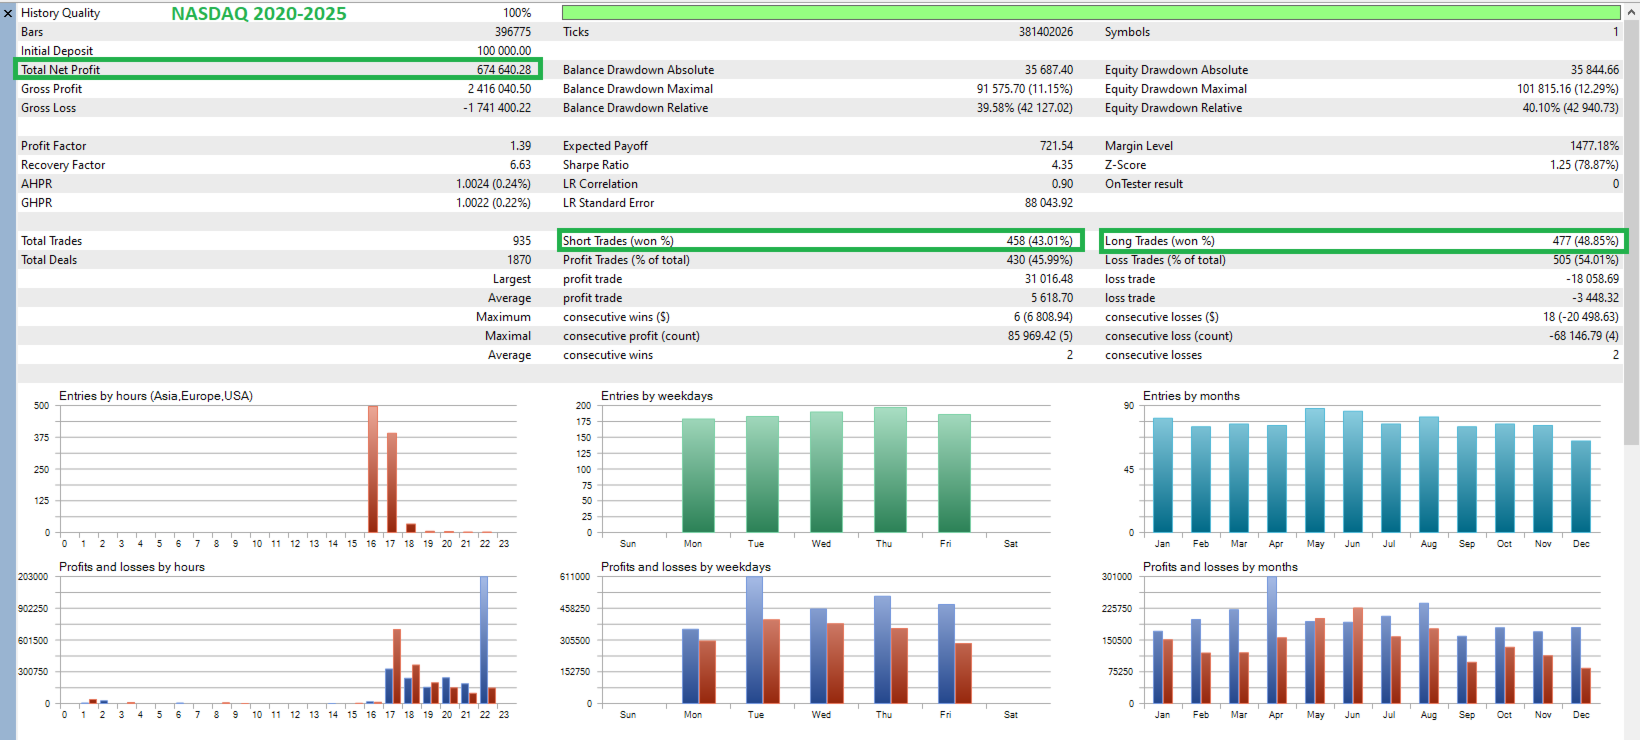Click the 'Entries by hours (Asia,Europe,USA)' chart title
The height and width of the screenshot is (740, 1640).
tap(156, 396)
